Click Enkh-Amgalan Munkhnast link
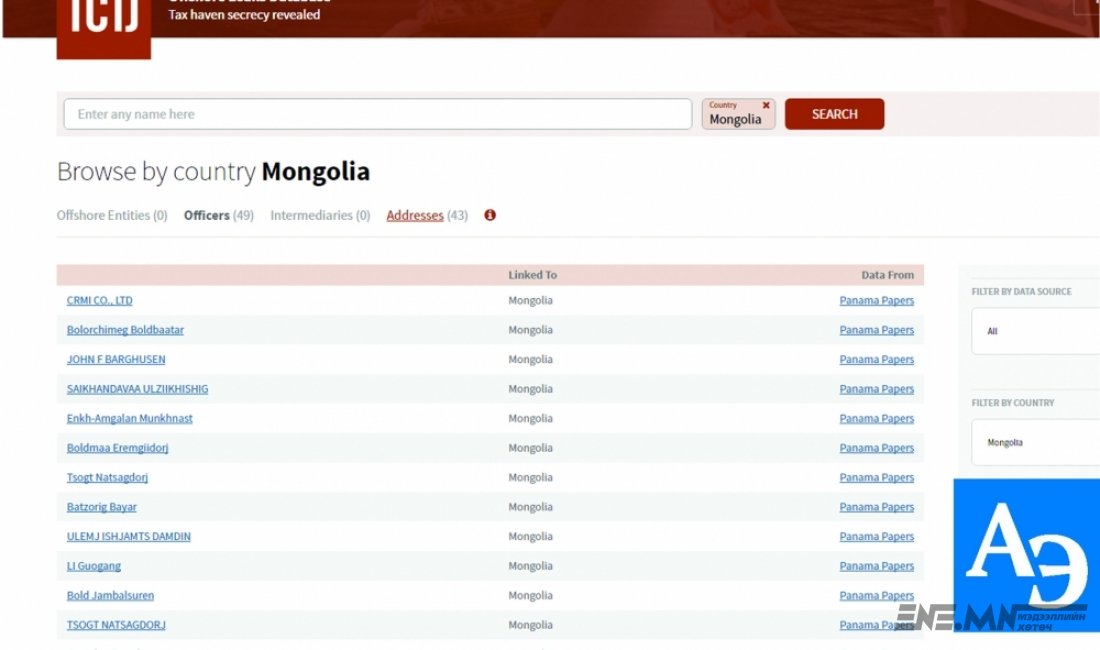The height and width of the screenshot is (650, 1100). click(x=129, y=418)
